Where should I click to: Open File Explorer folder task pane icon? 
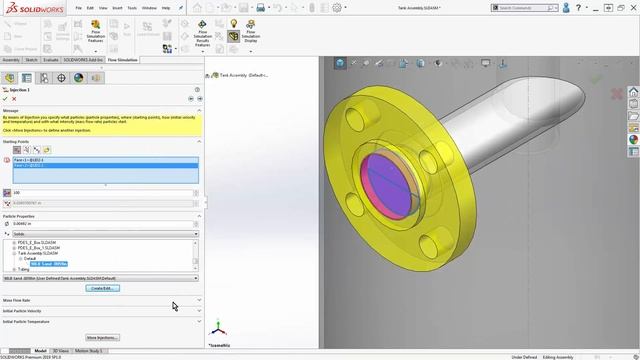tap(633, 116)
